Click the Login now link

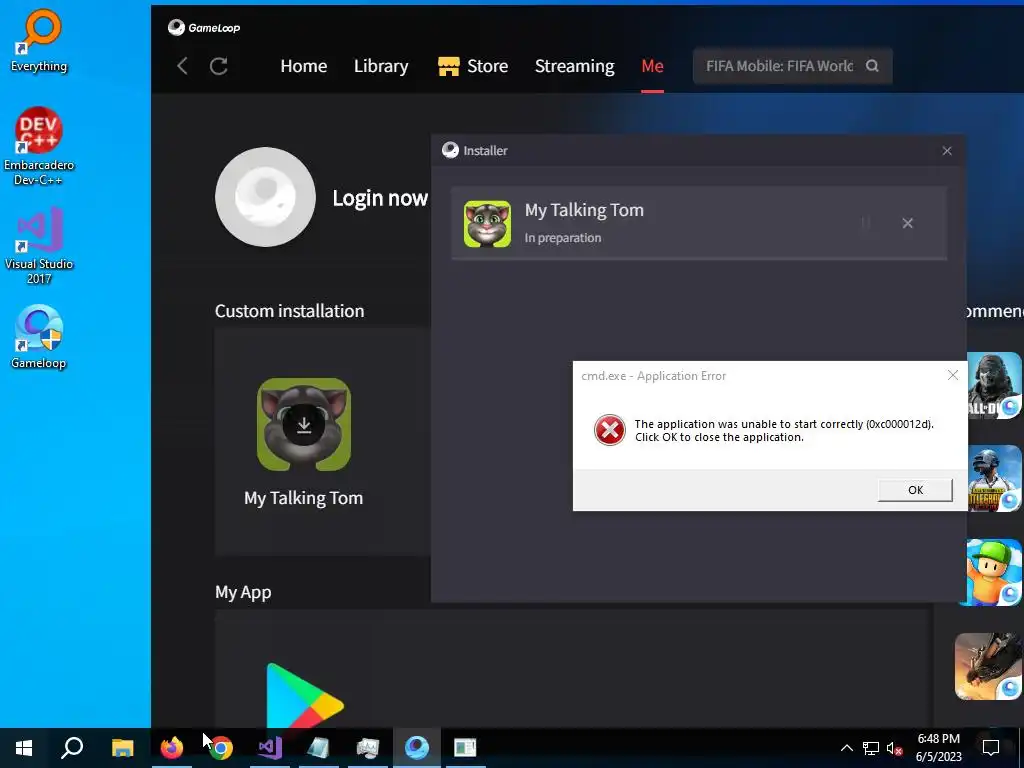[380, 198]
